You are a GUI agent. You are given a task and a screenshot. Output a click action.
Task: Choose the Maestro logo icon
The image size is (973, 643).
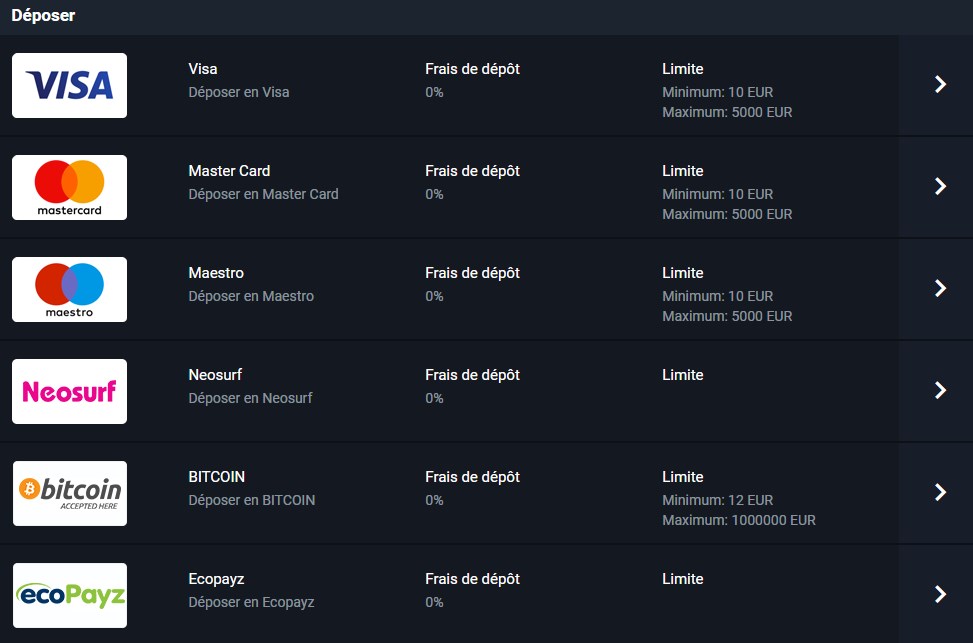[69, 289]
